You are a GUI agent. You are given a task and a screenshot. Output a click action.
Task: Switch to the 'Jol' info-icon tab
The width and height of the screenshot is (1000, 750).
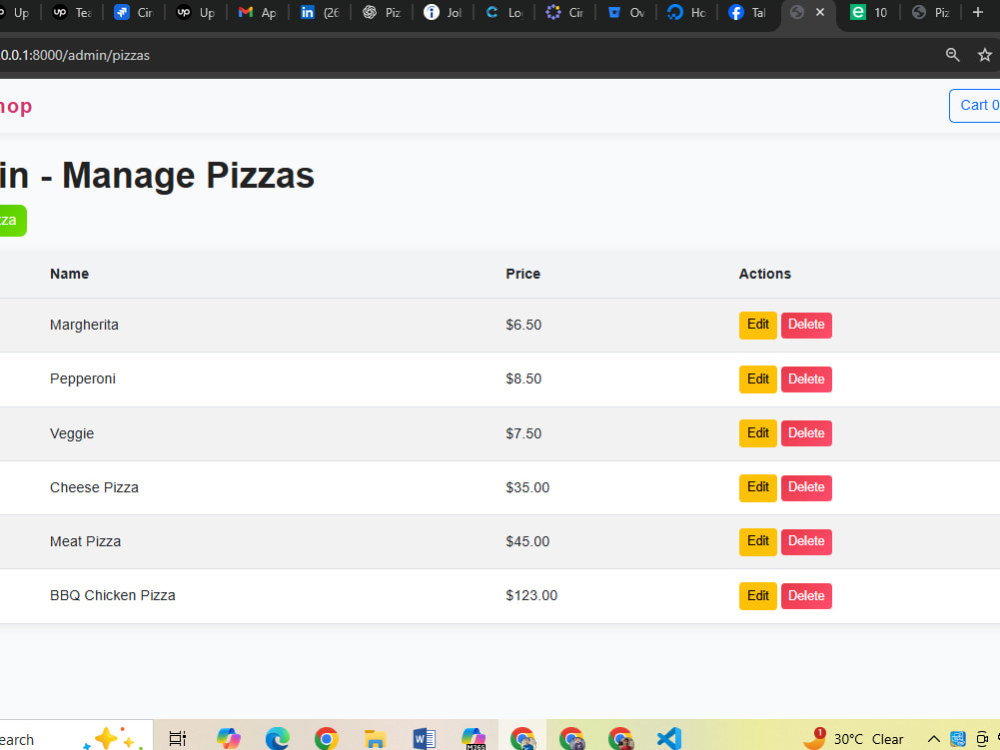click(443, 12)
